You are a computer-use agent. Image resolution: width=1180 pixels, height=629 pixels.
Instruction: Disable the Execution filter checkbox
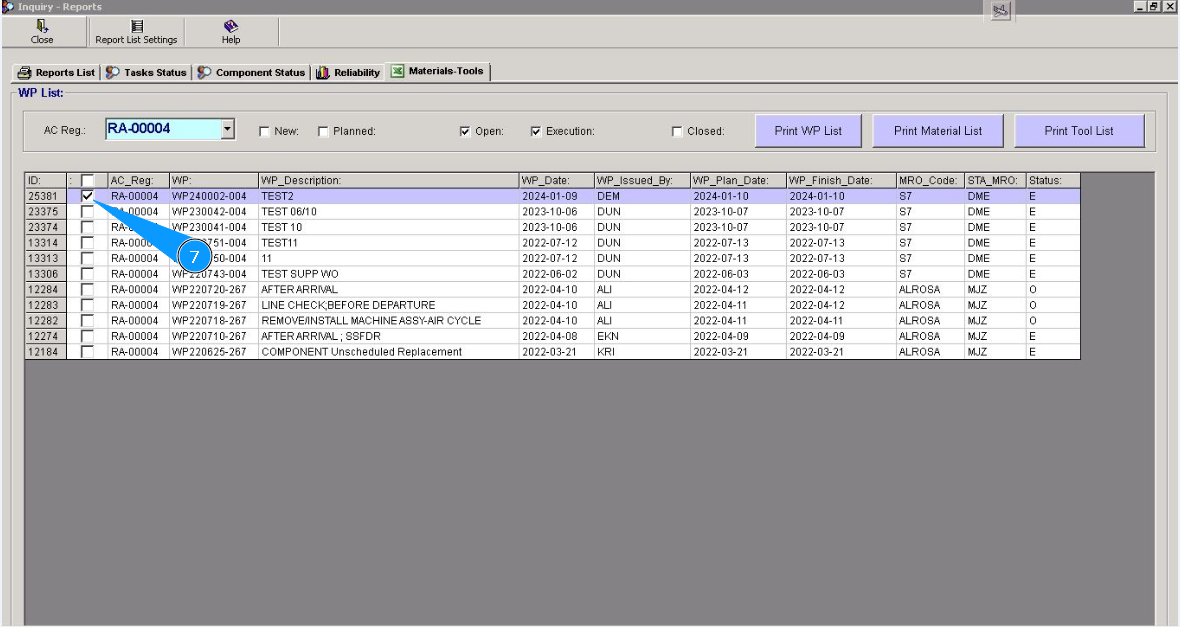(x=536, y=131)
